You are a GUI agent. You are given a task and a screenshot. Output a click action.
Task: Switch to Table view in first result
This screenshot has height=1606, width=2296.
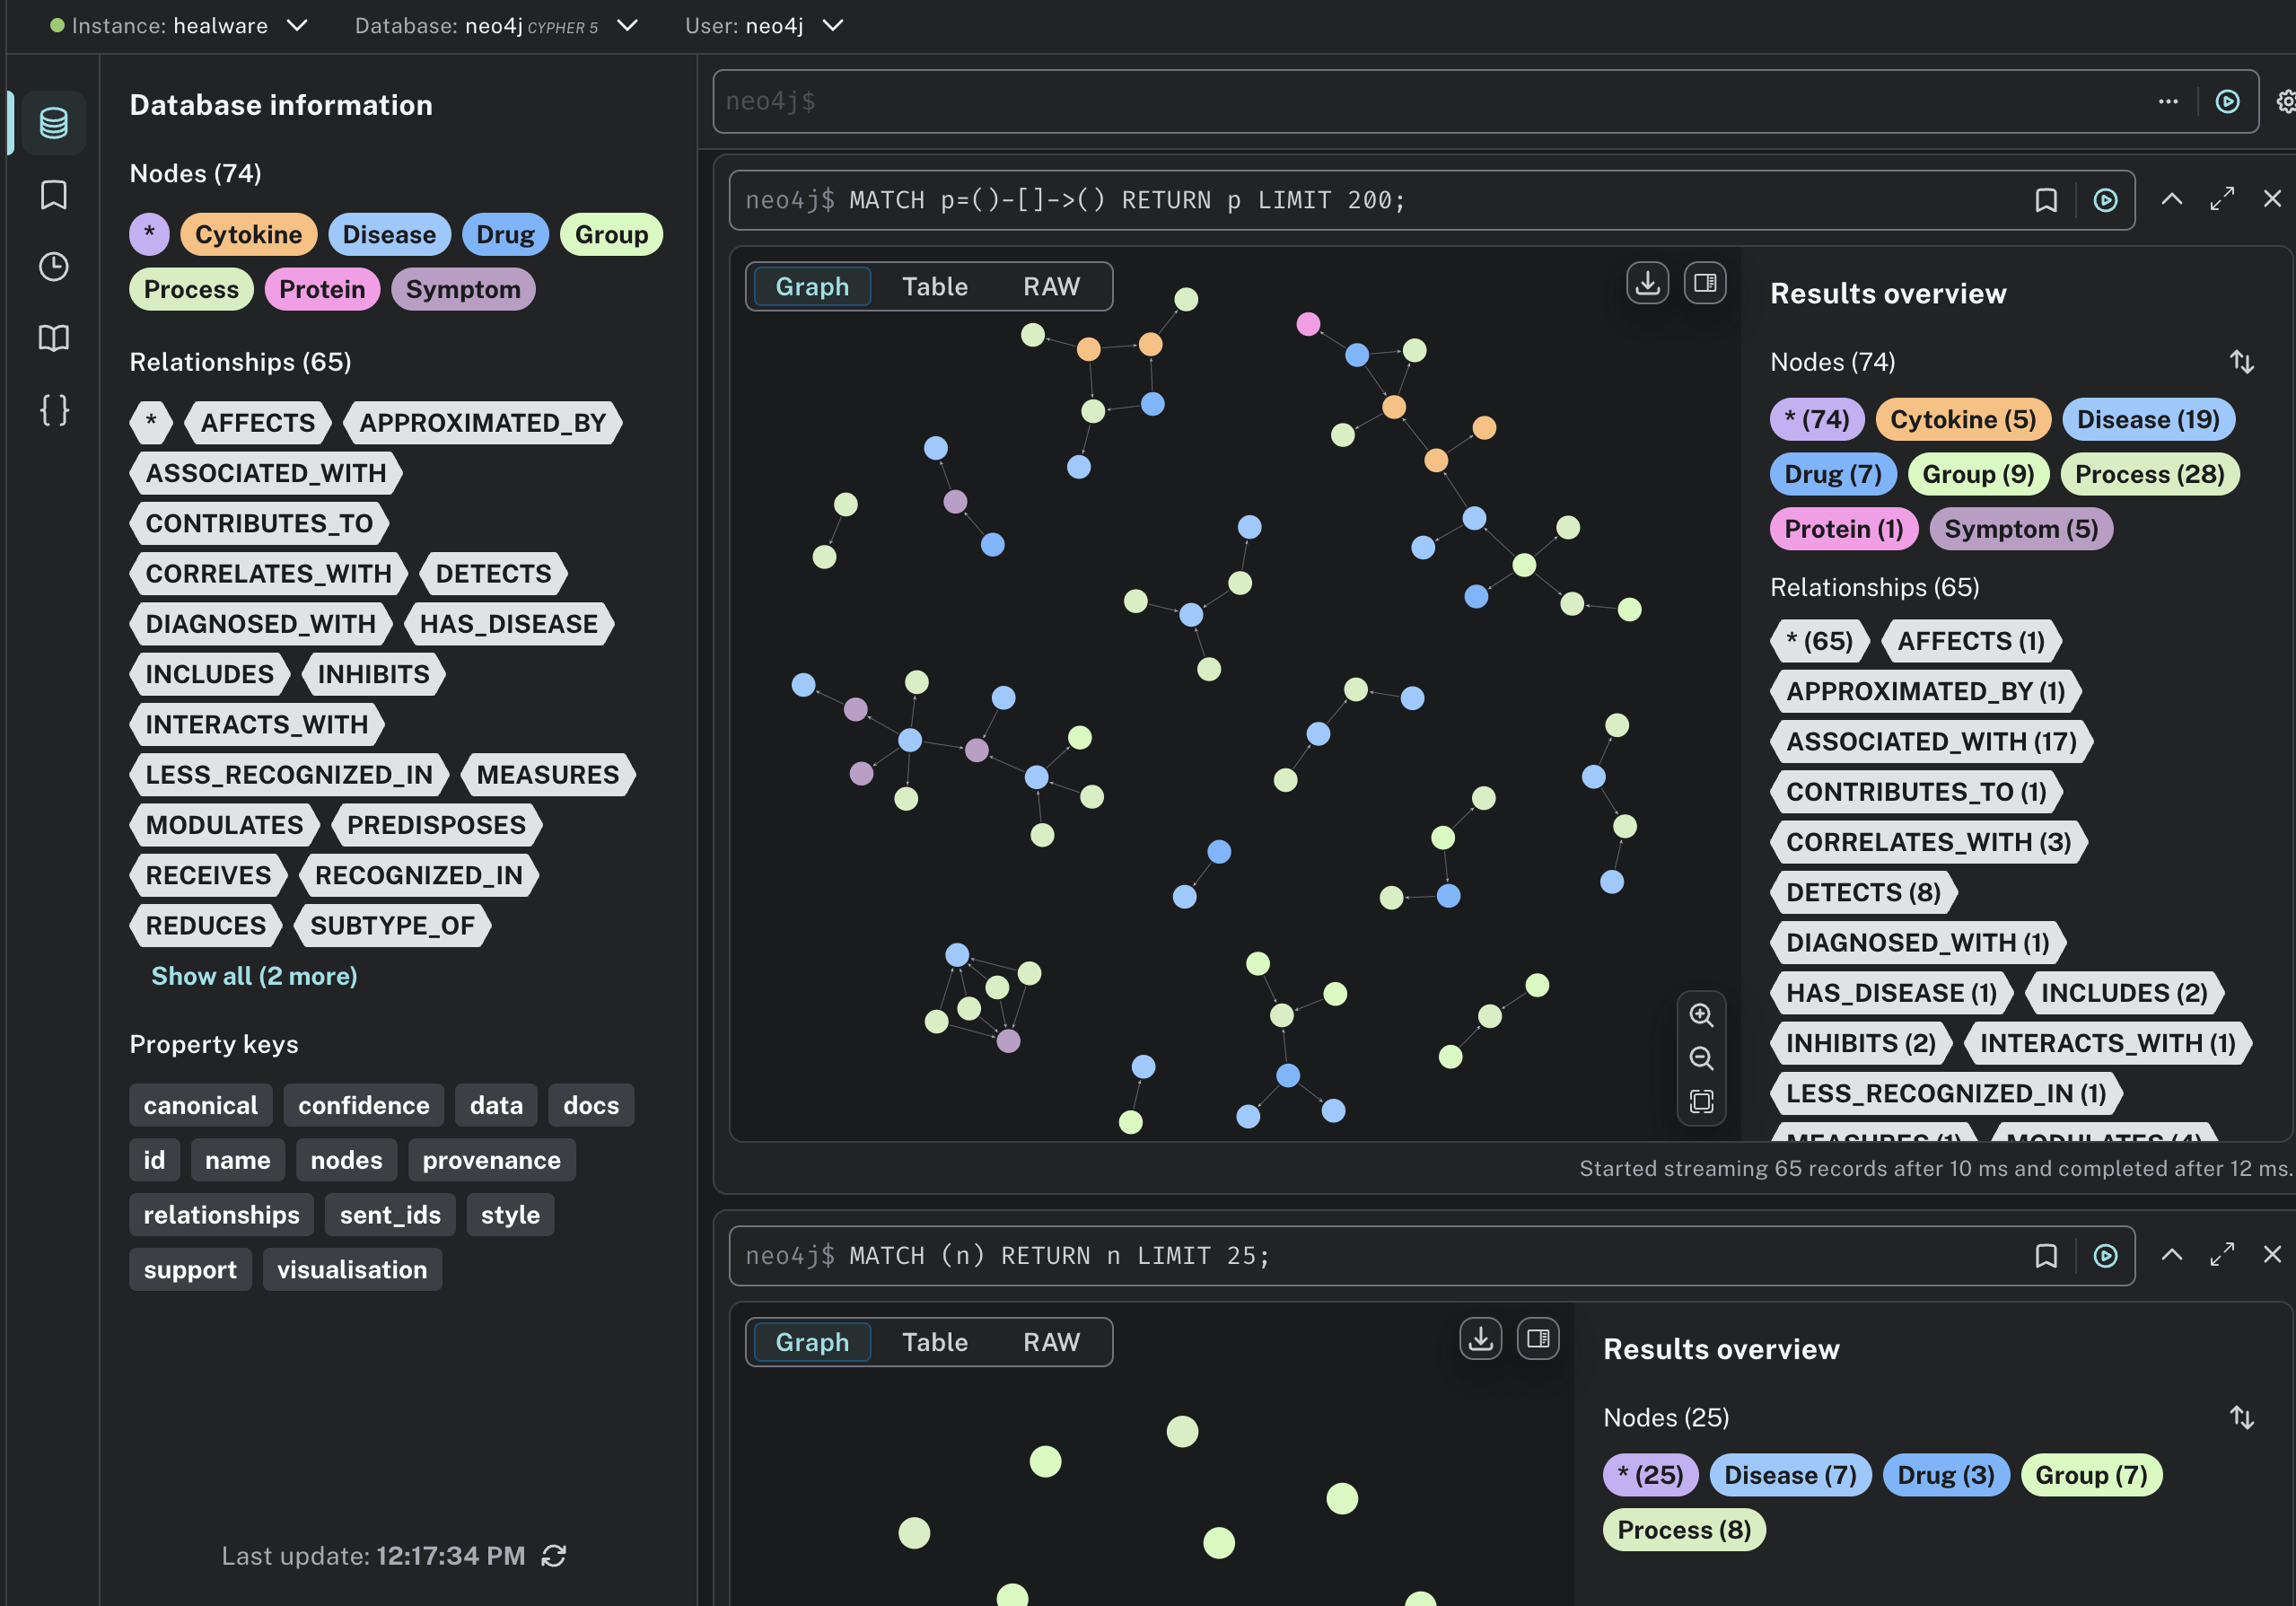point(934,287)
